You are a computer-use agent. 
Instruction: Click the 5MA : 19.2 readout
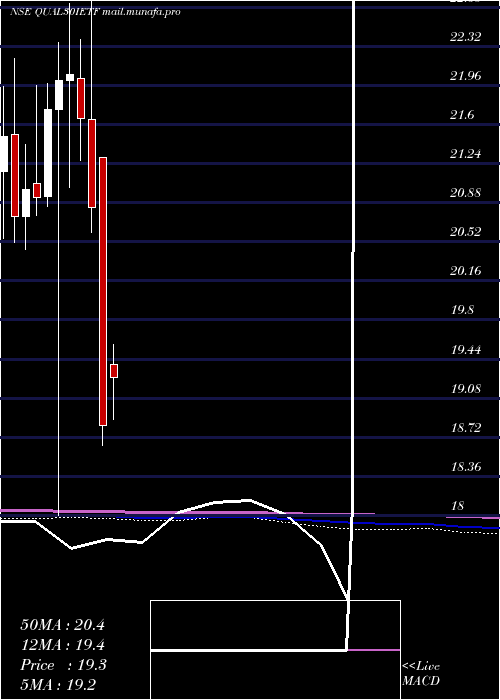click(x=58, y=684)
